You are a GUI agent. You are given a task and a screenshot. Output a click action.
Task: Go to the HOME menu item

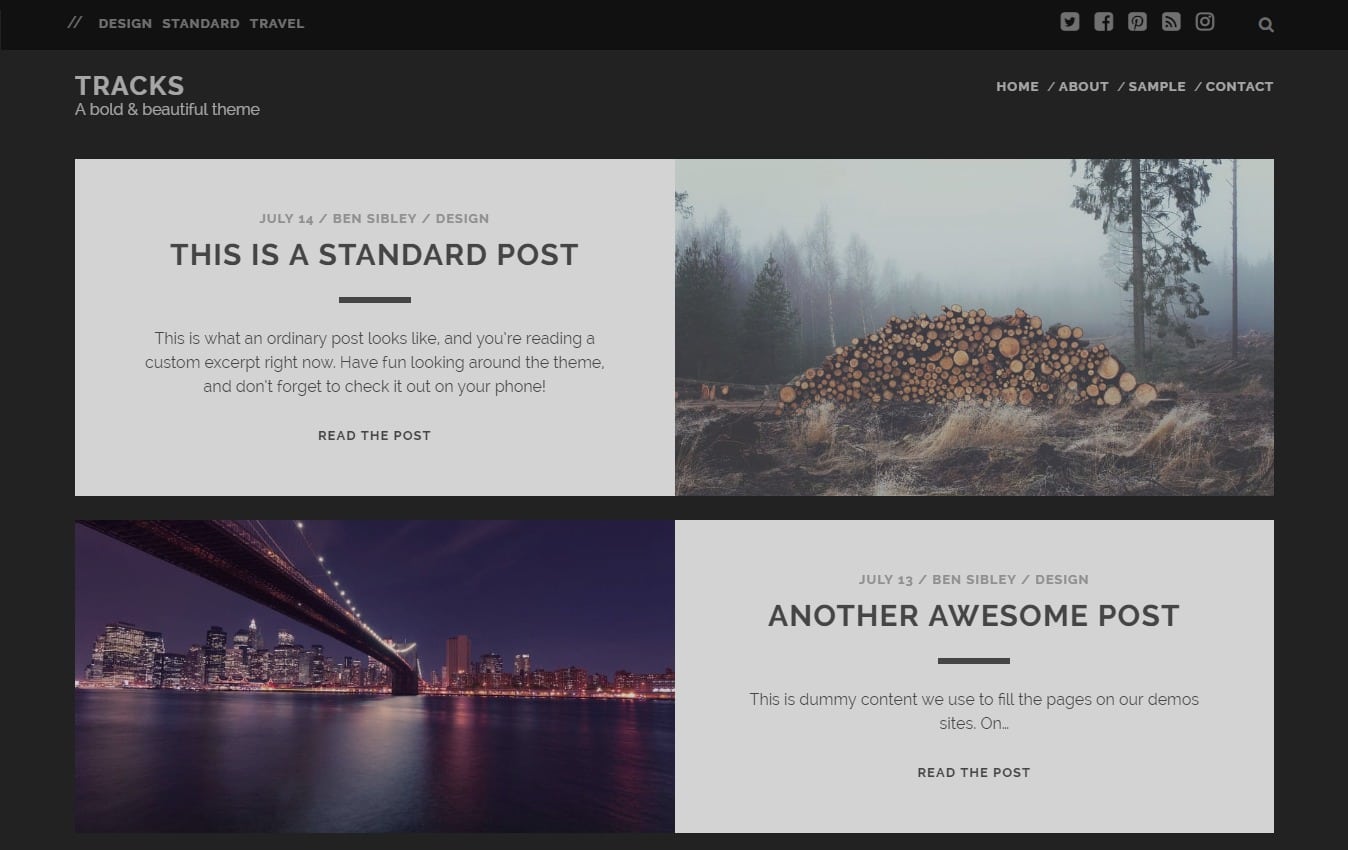pyautogui.click(x=1017, y=86)
